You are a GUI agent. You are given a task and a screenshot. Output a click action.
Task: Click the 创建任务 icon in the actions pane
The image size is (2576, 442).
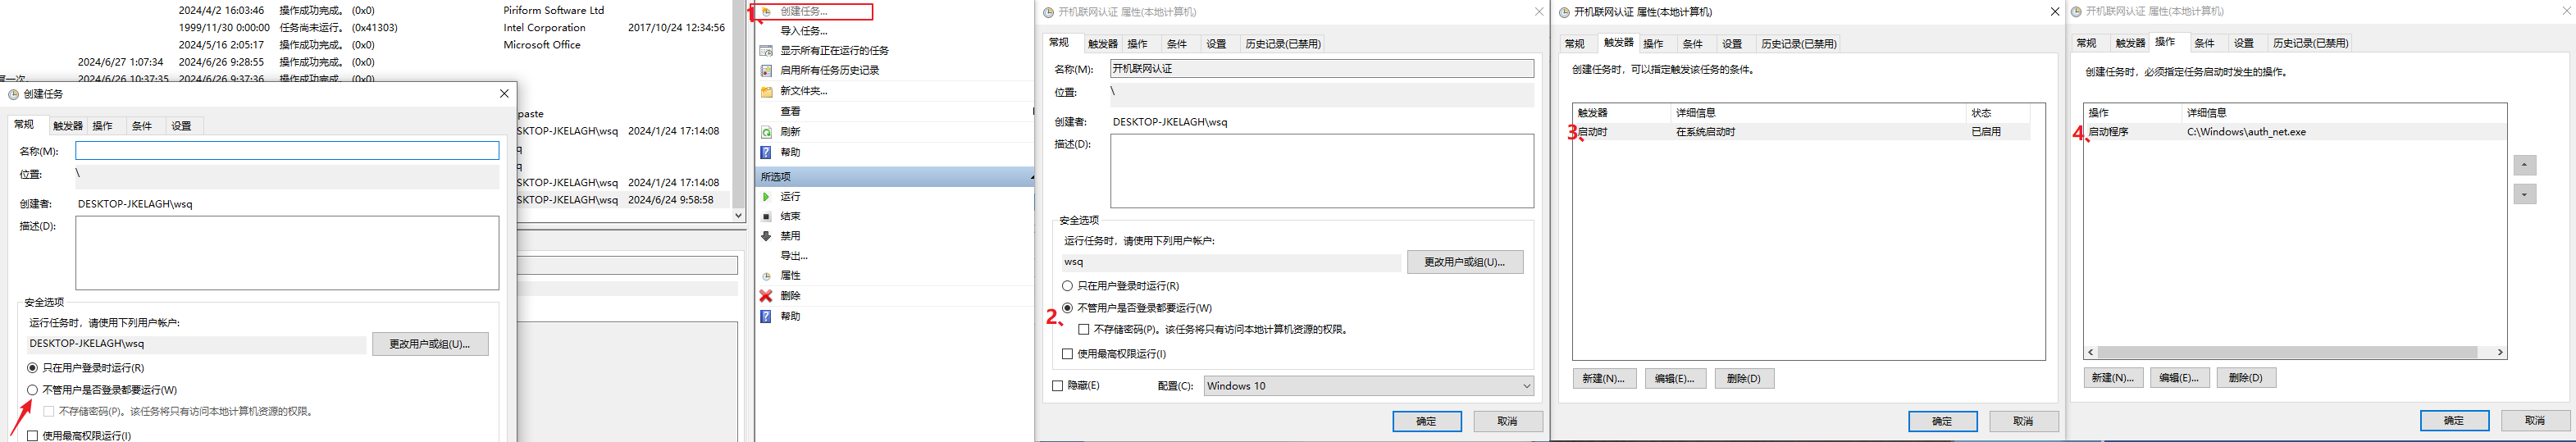[767, 12]
